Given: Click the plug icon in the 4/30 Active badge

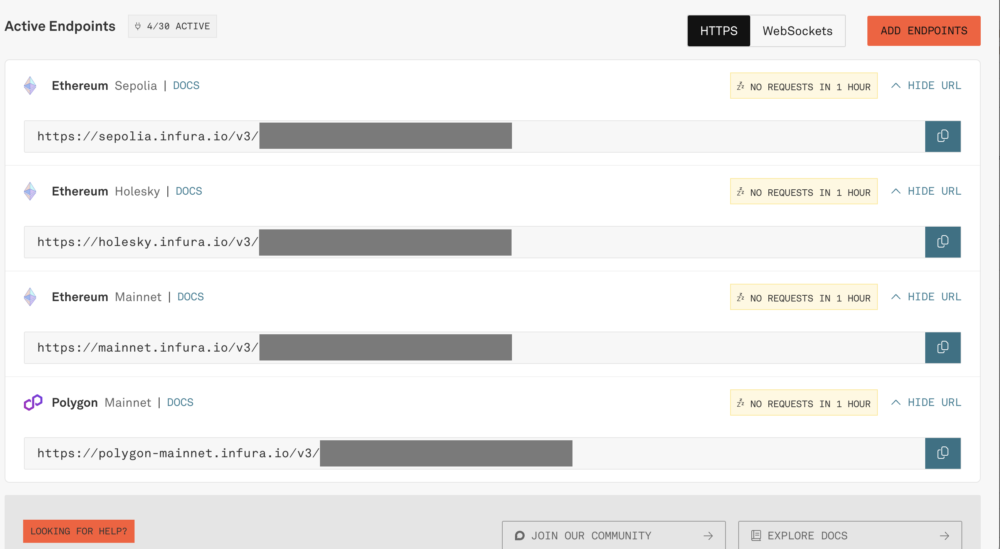Looking at the screenshot, I should point(138,26).
